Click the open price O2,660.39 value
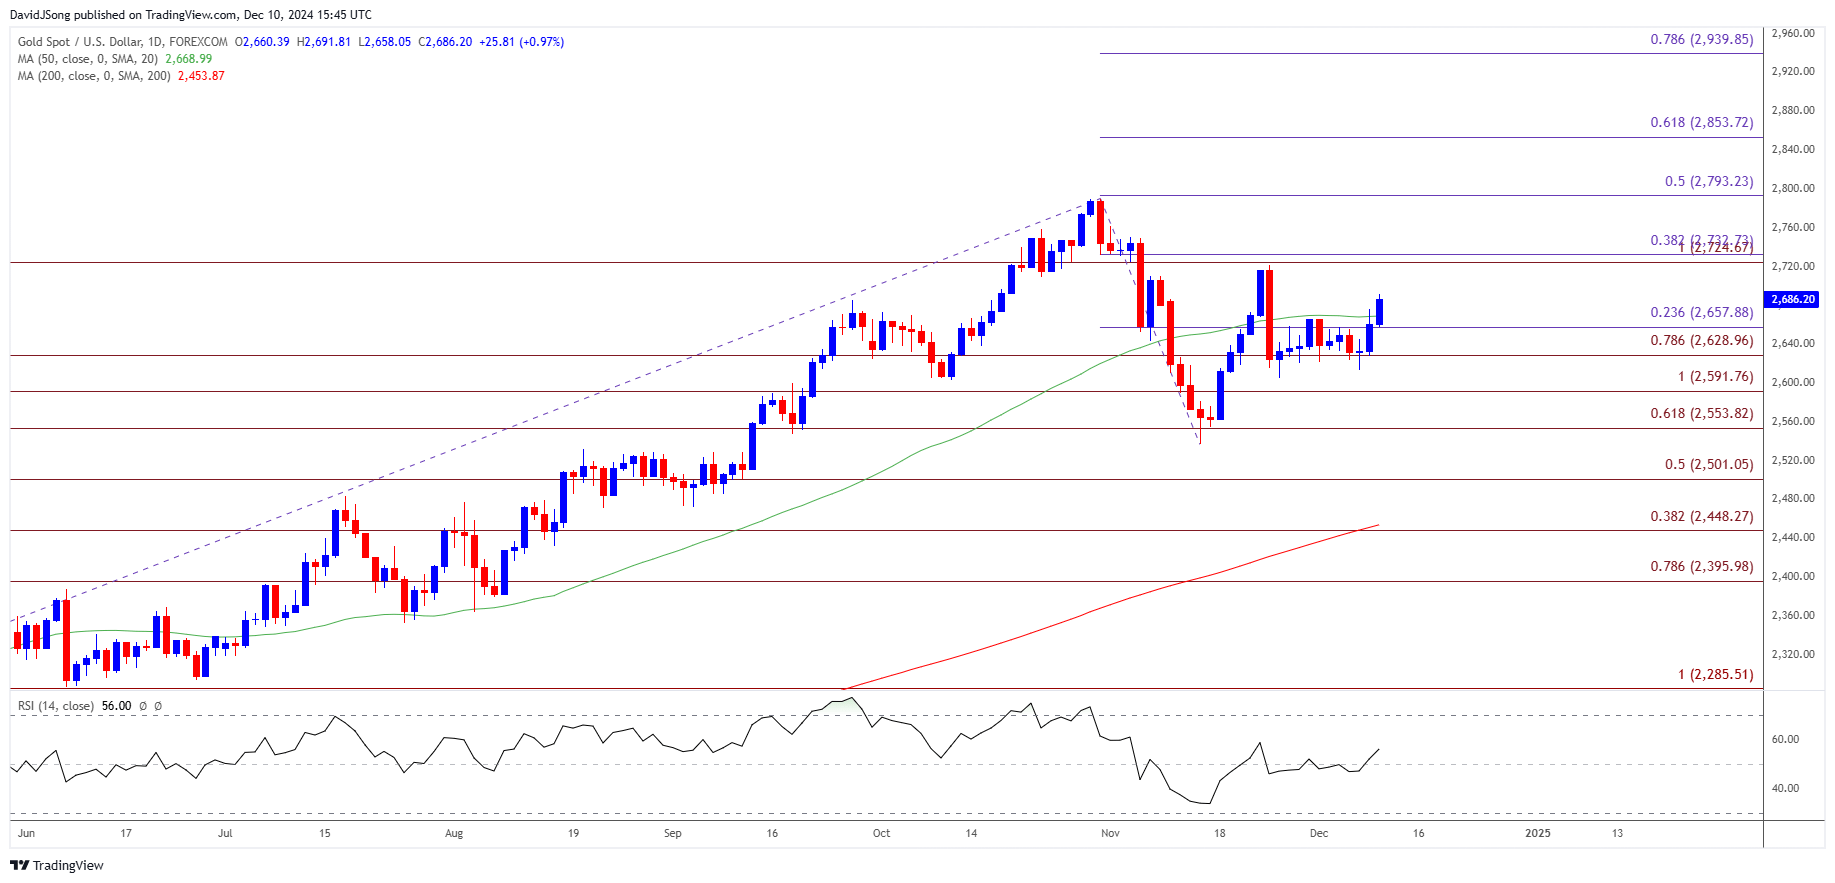Screen dimensions: 1835x883 [262, 42]
